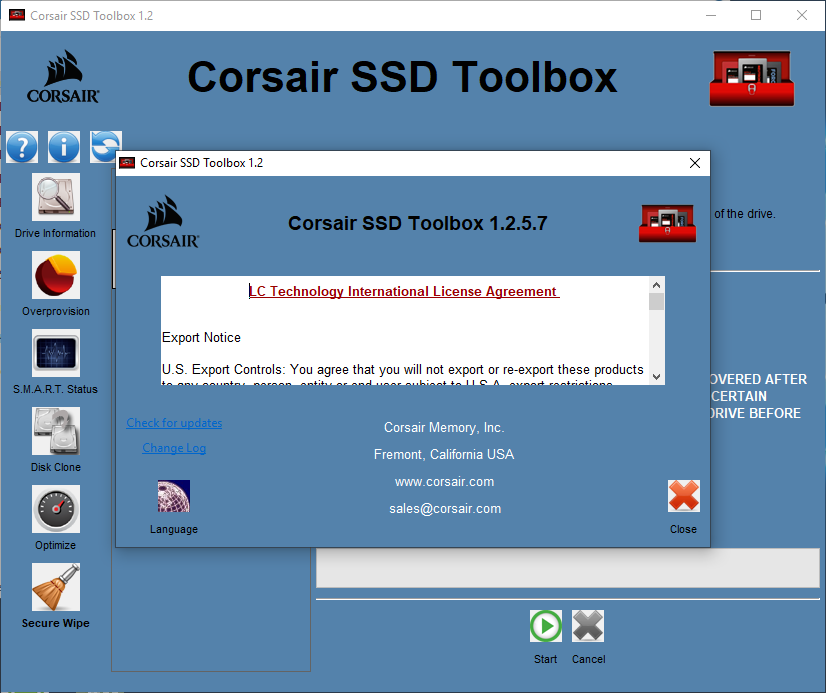826x693 pixels.
Task: Open the Optimize tool
Action: click(55, 509)
